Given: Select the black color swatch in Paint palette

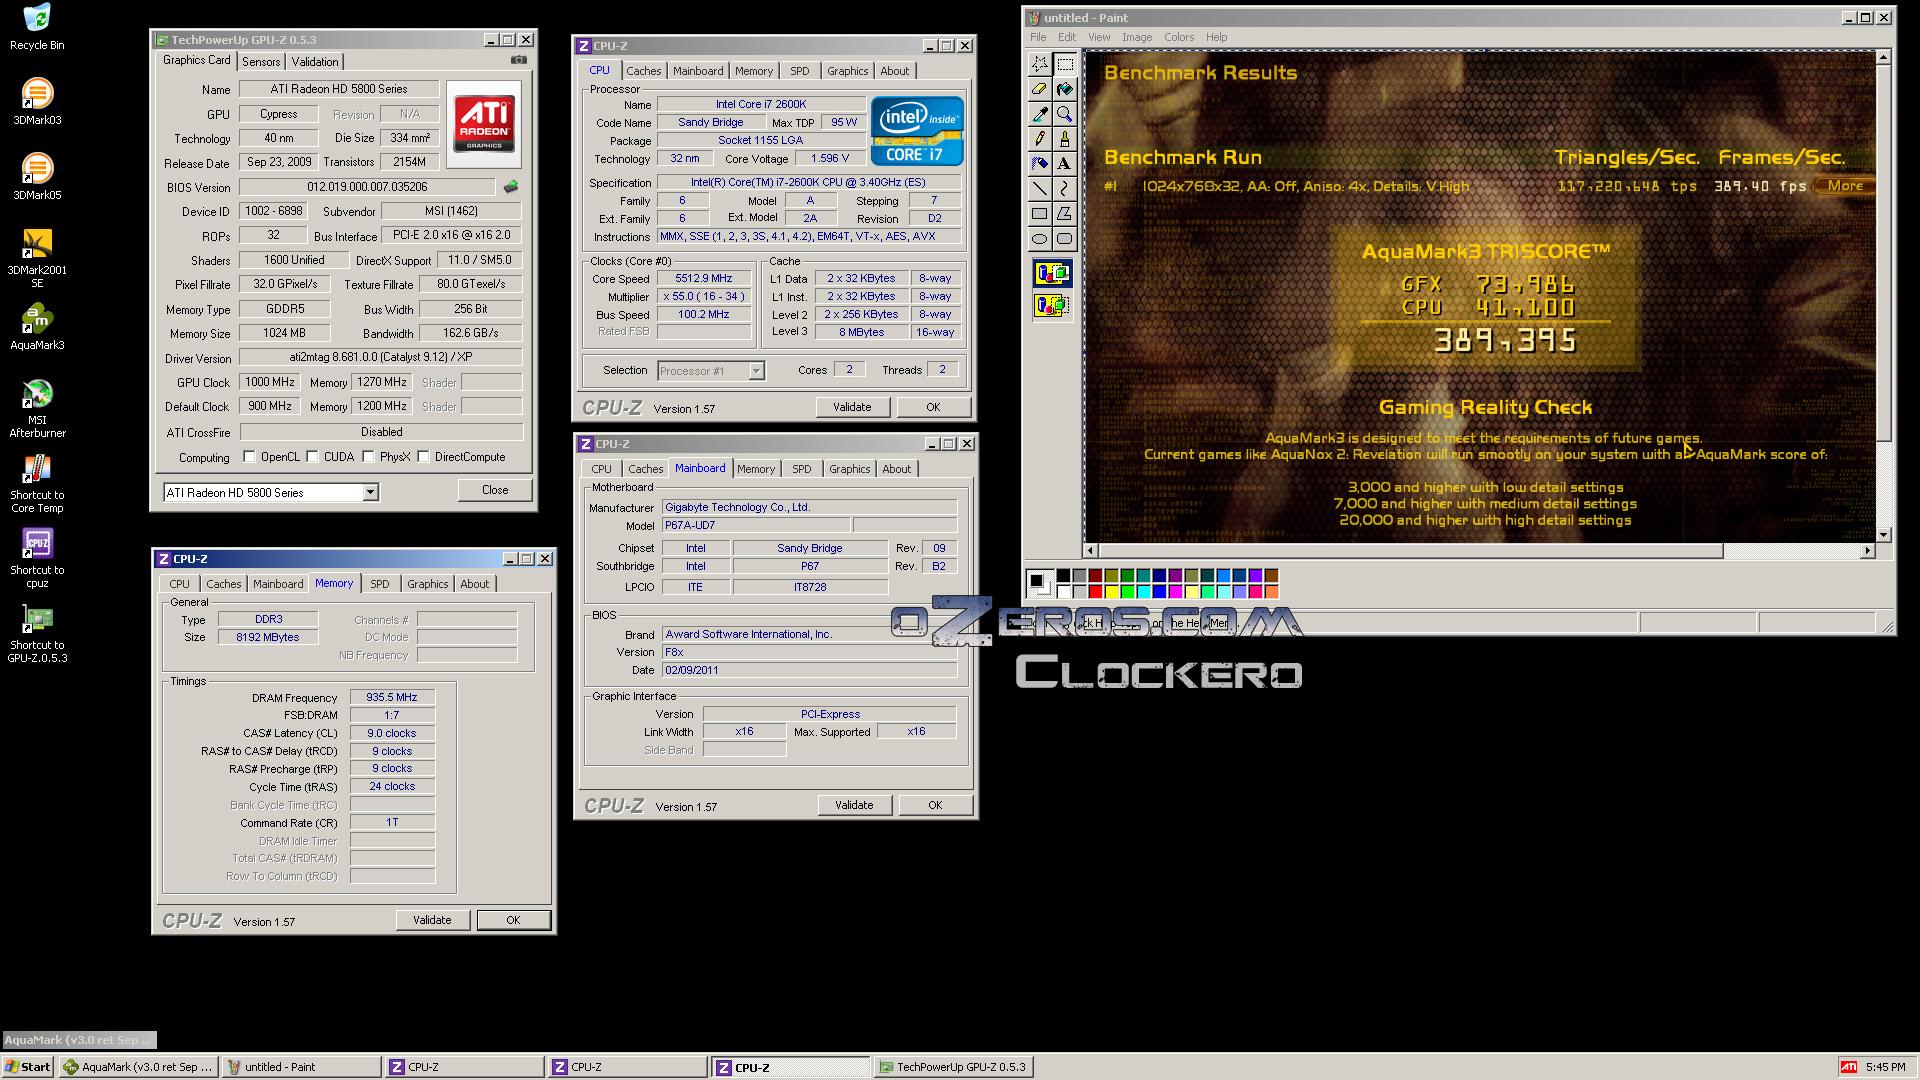Looking at the screenshot, I should (x=1064, y=576).
